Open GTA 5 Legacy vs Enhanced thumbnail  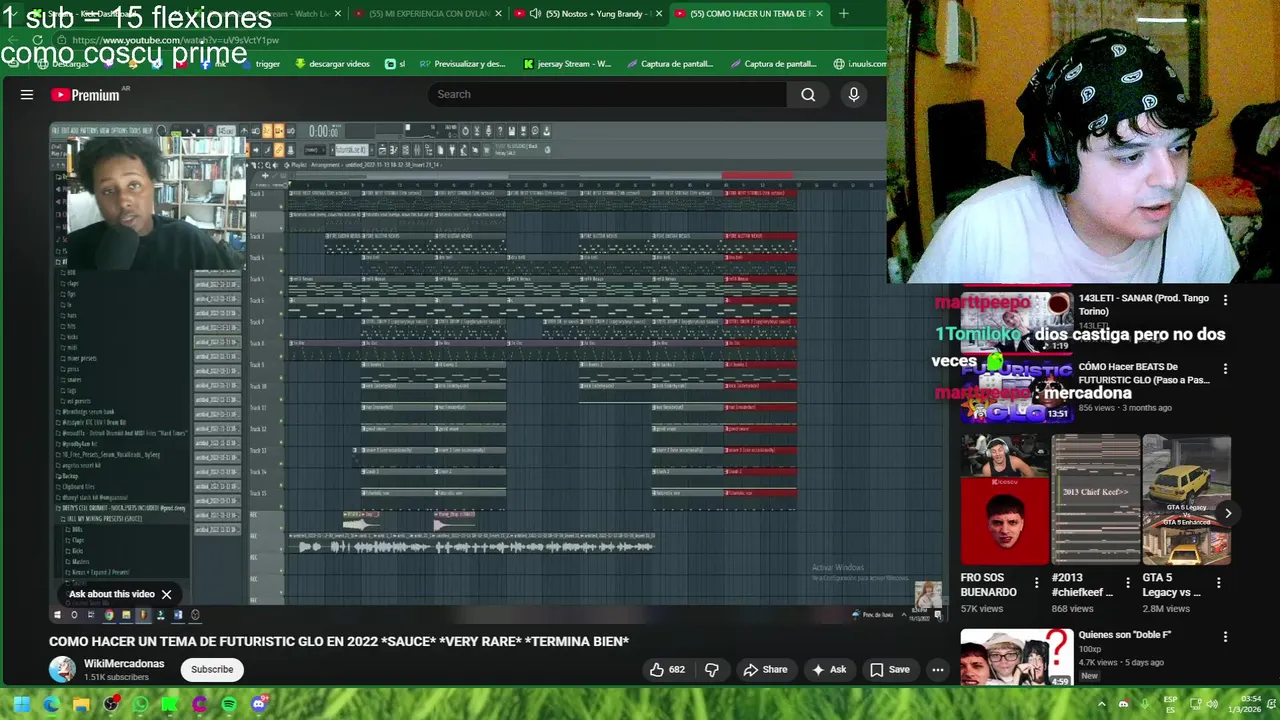1186,500
